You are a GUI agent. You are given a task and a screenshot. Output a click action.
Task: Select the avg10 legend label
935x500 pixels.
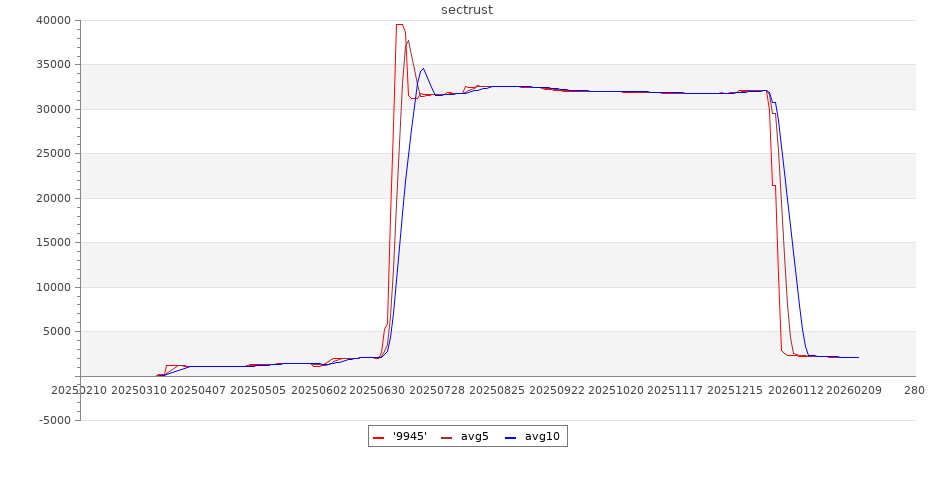[x=542, y=437]
